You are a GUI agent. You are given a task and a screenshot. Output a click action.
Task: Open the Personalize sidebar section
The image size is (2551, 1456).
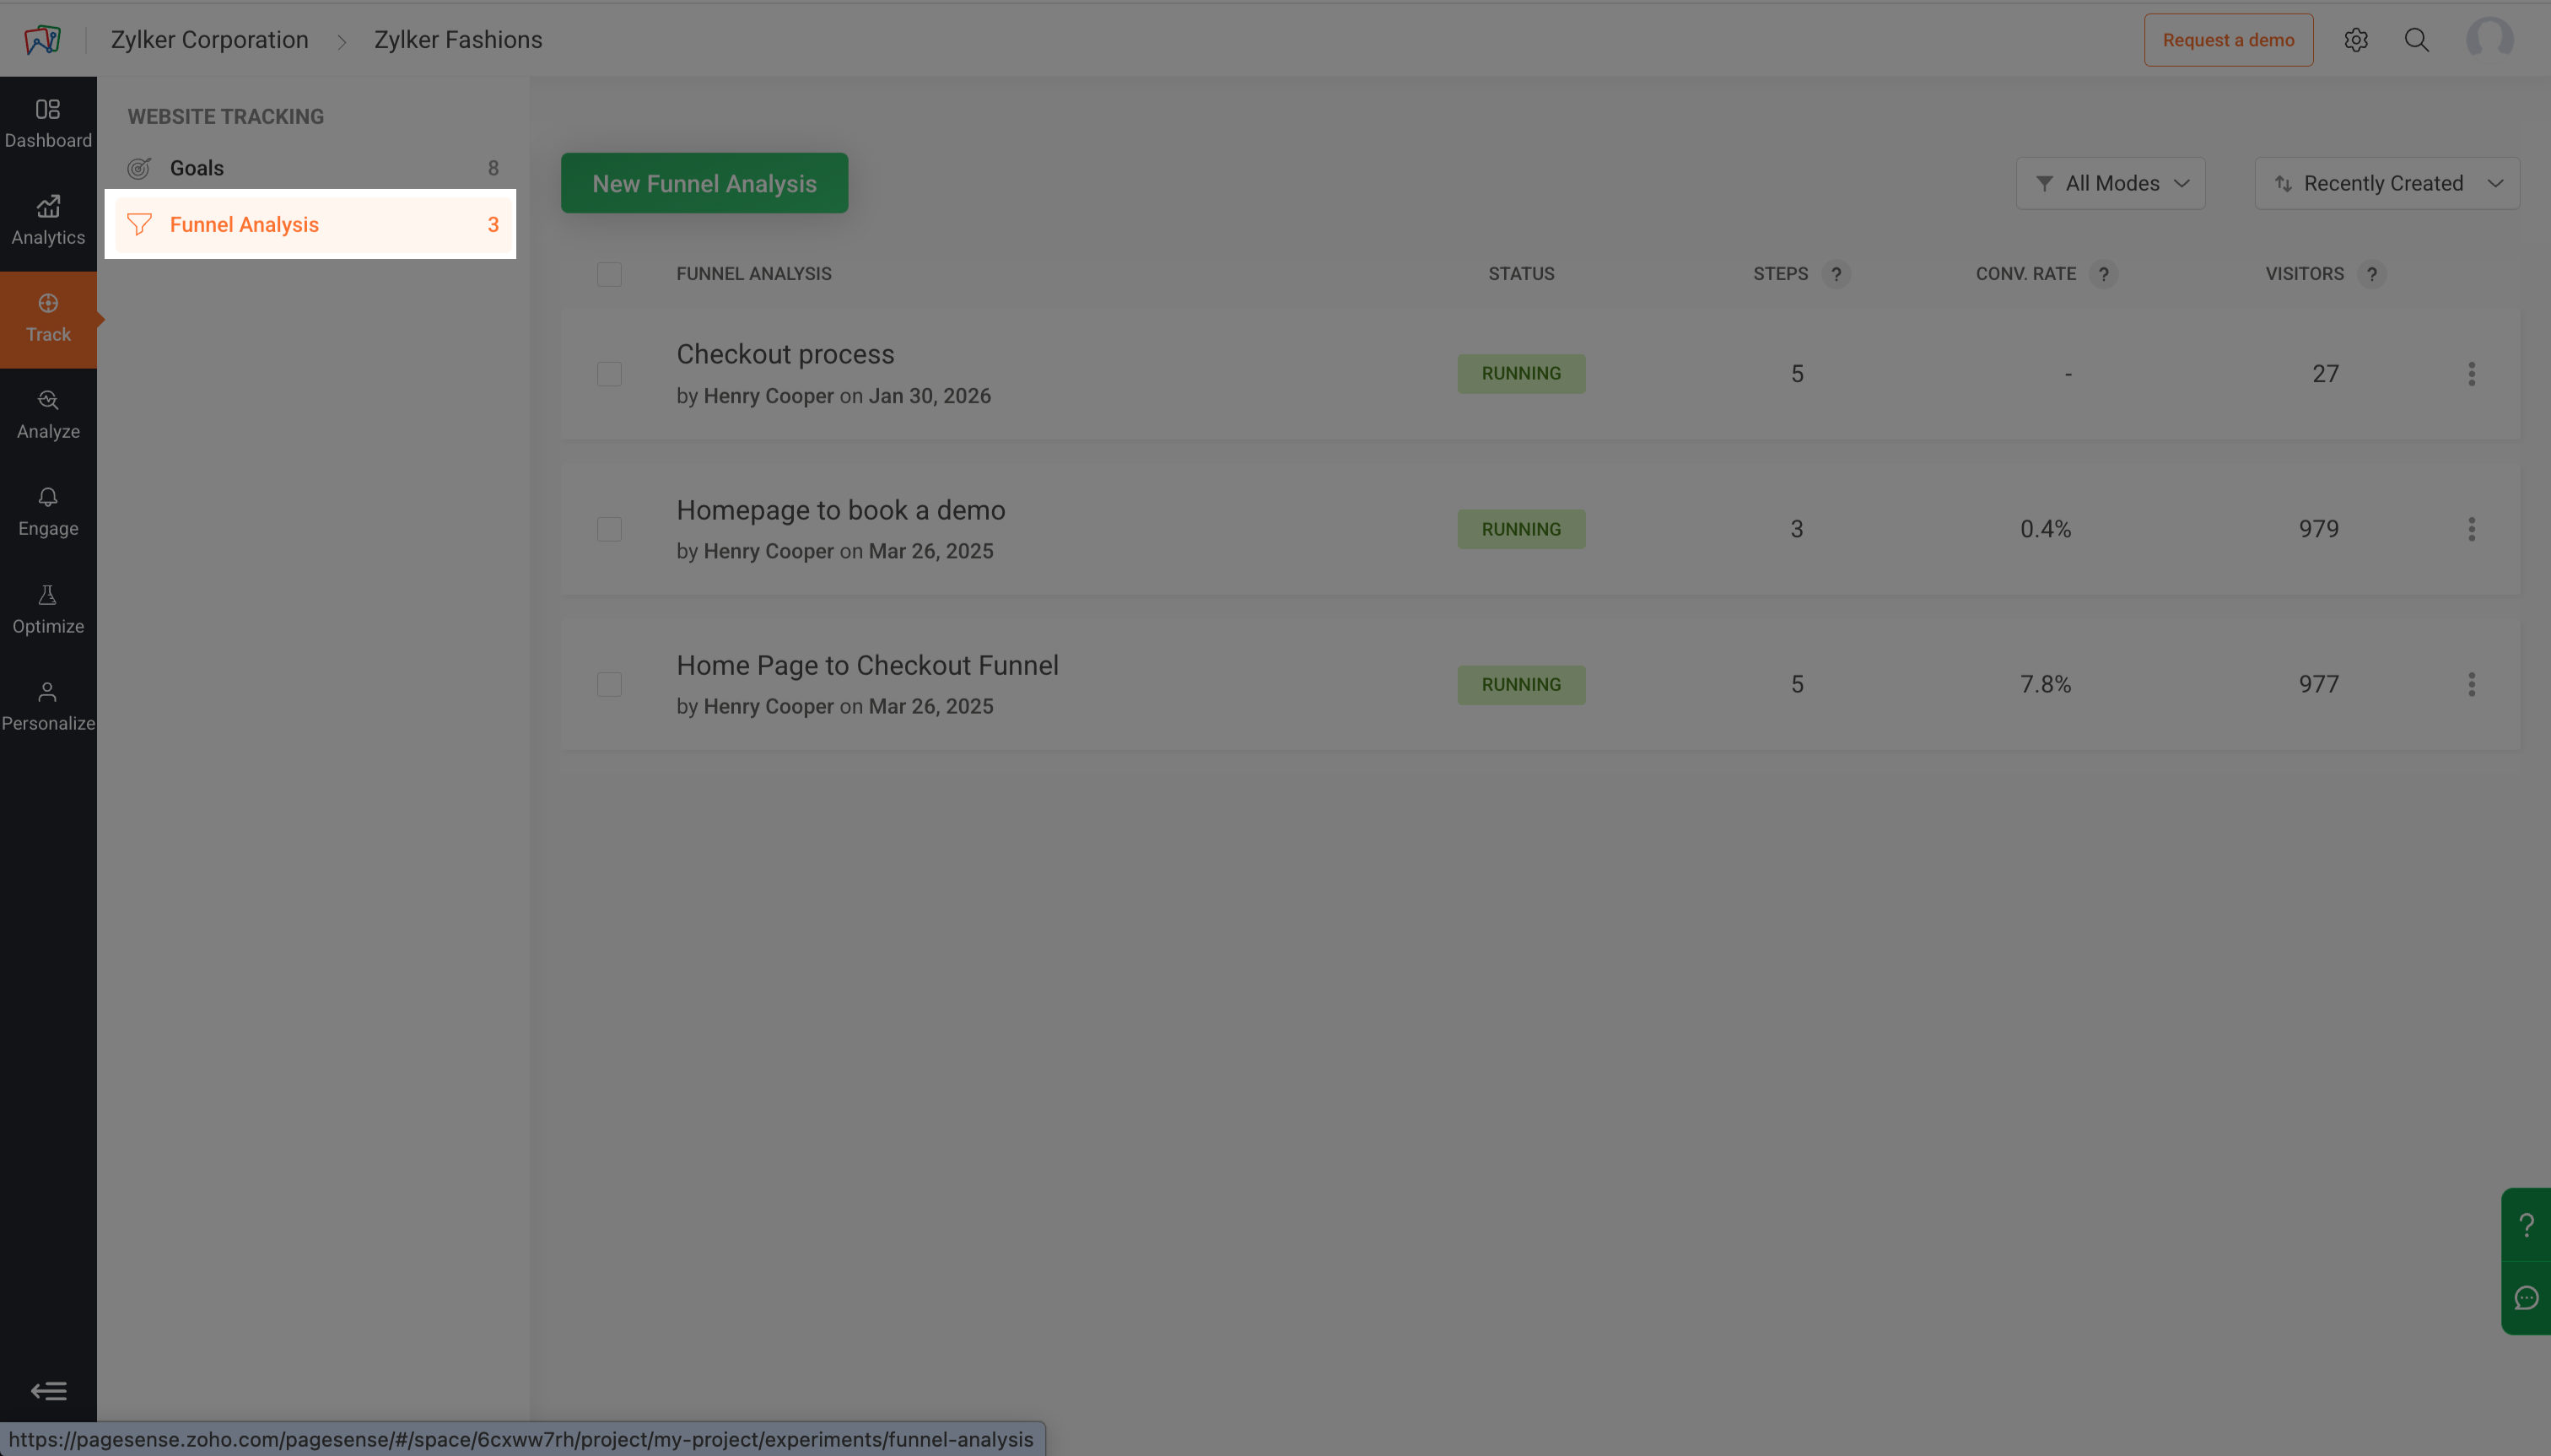click(x=48, y=706)
